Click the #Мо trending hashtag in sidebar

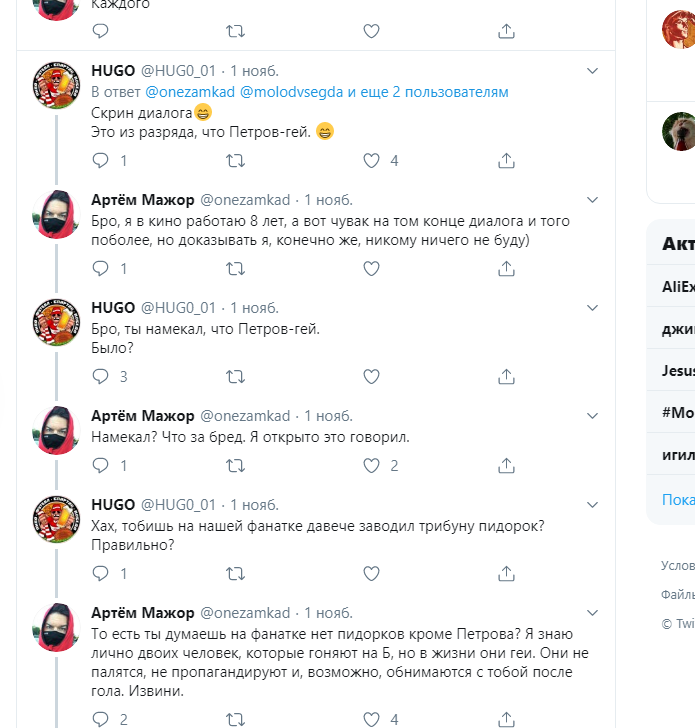coord(677,412)
